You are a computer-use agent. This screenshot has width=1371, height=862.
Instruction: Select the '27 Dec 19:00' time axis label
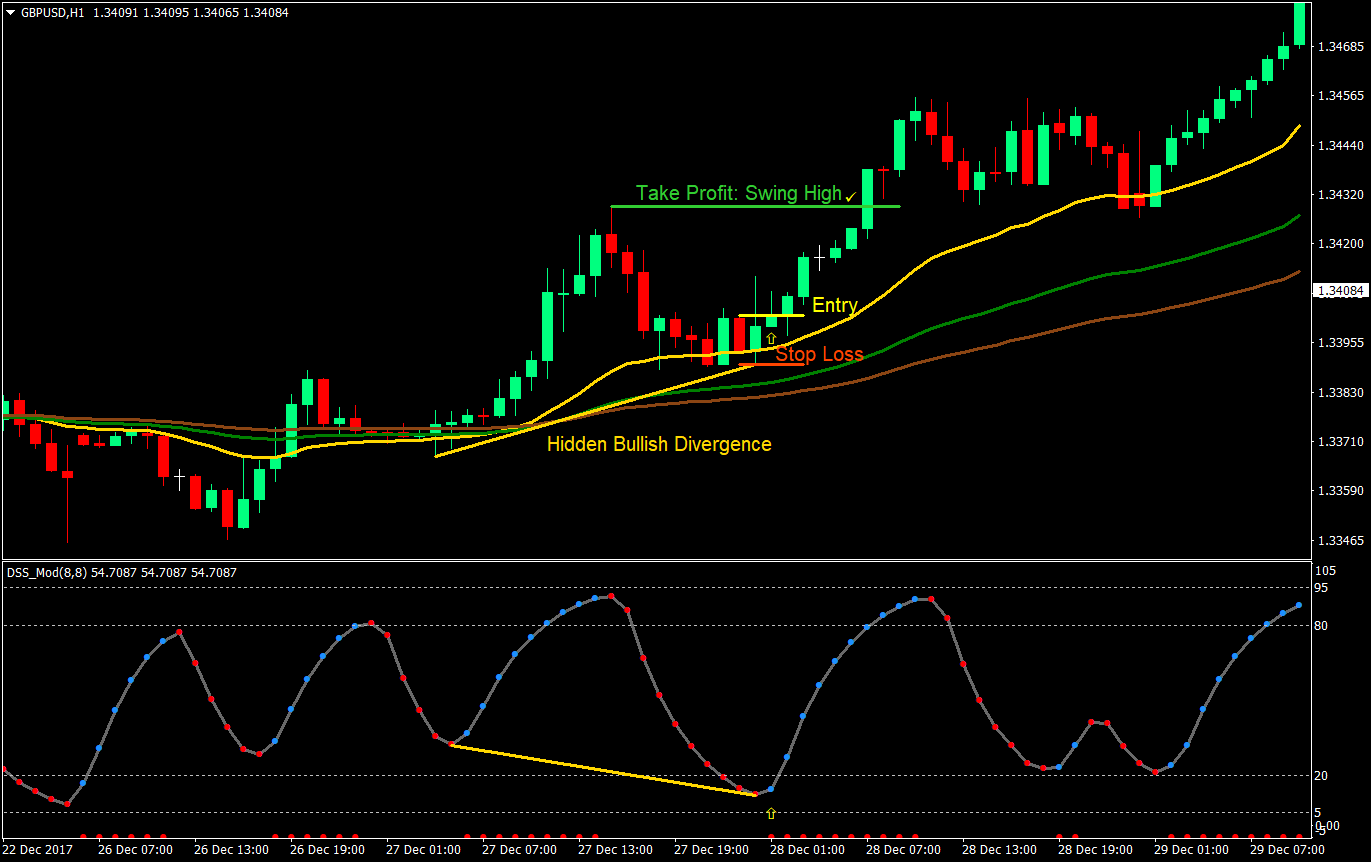click(x=712, y=850)
